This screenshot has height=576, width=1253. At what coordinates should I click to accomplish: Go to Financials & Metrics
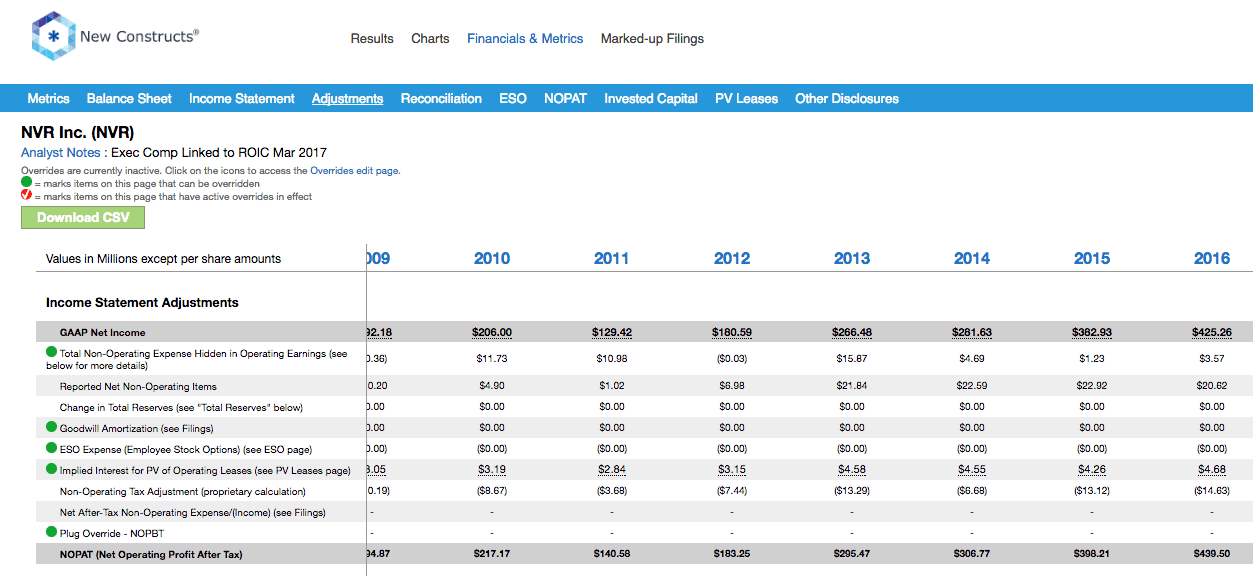(525, 39)
